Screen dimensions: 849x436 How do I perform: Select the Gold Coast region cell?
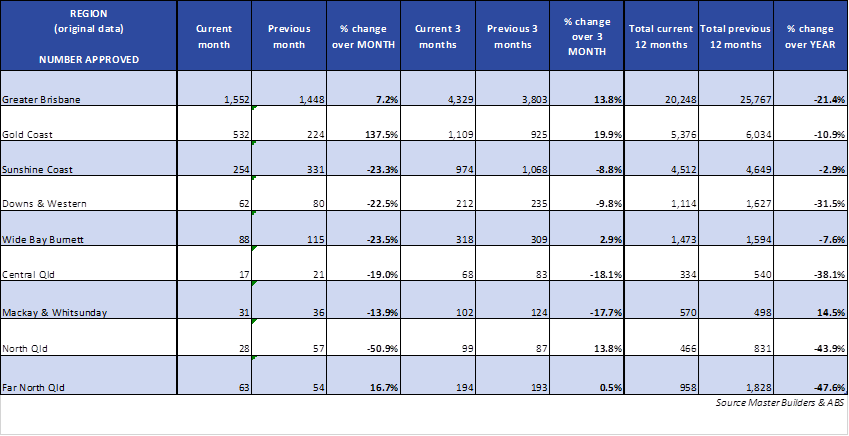coord(89,123)
